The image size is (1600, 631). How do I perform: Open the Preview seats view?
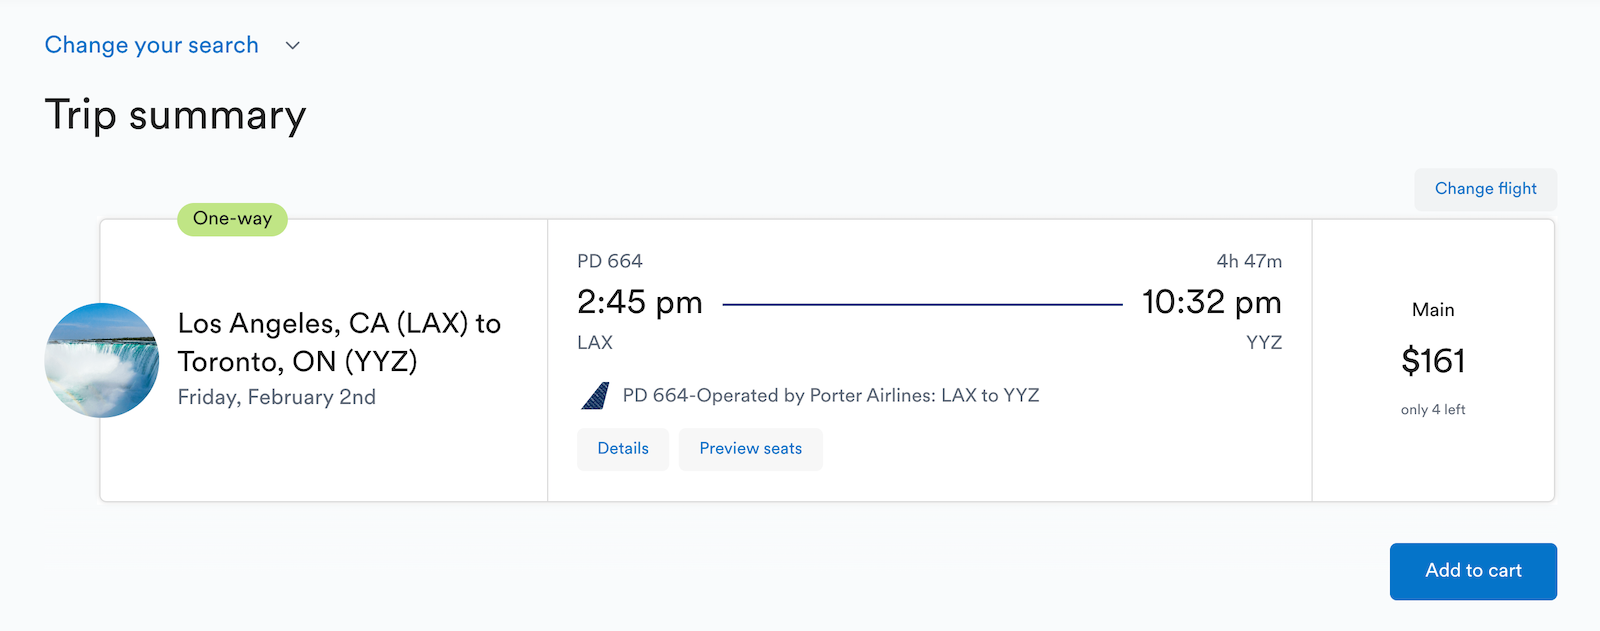[750, 449]
